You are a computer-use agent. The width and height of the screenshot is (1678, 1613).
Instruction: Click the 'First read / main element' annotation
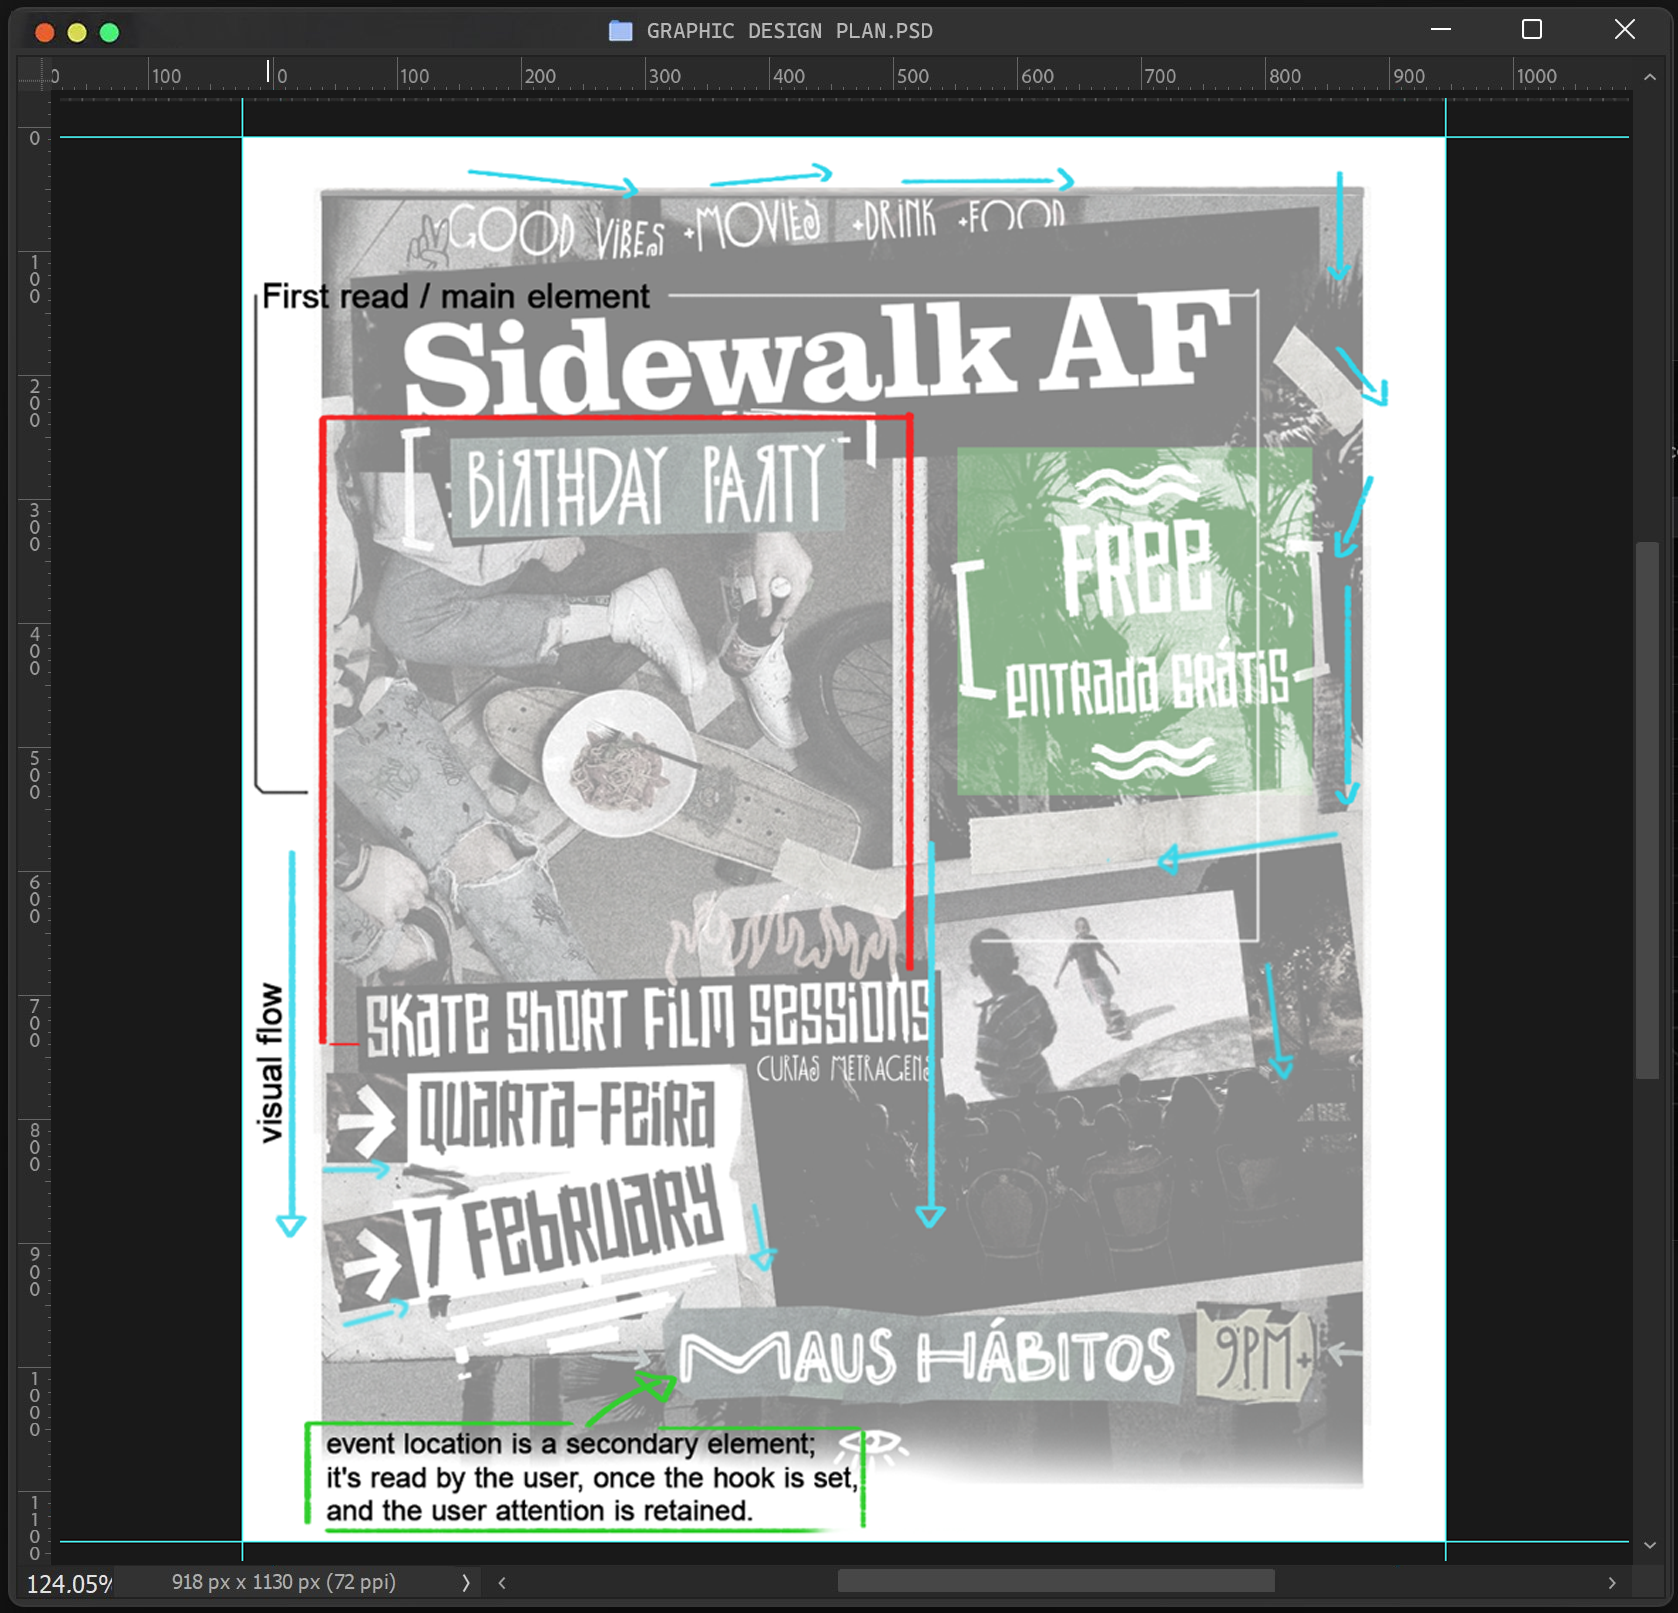[456, 297]
